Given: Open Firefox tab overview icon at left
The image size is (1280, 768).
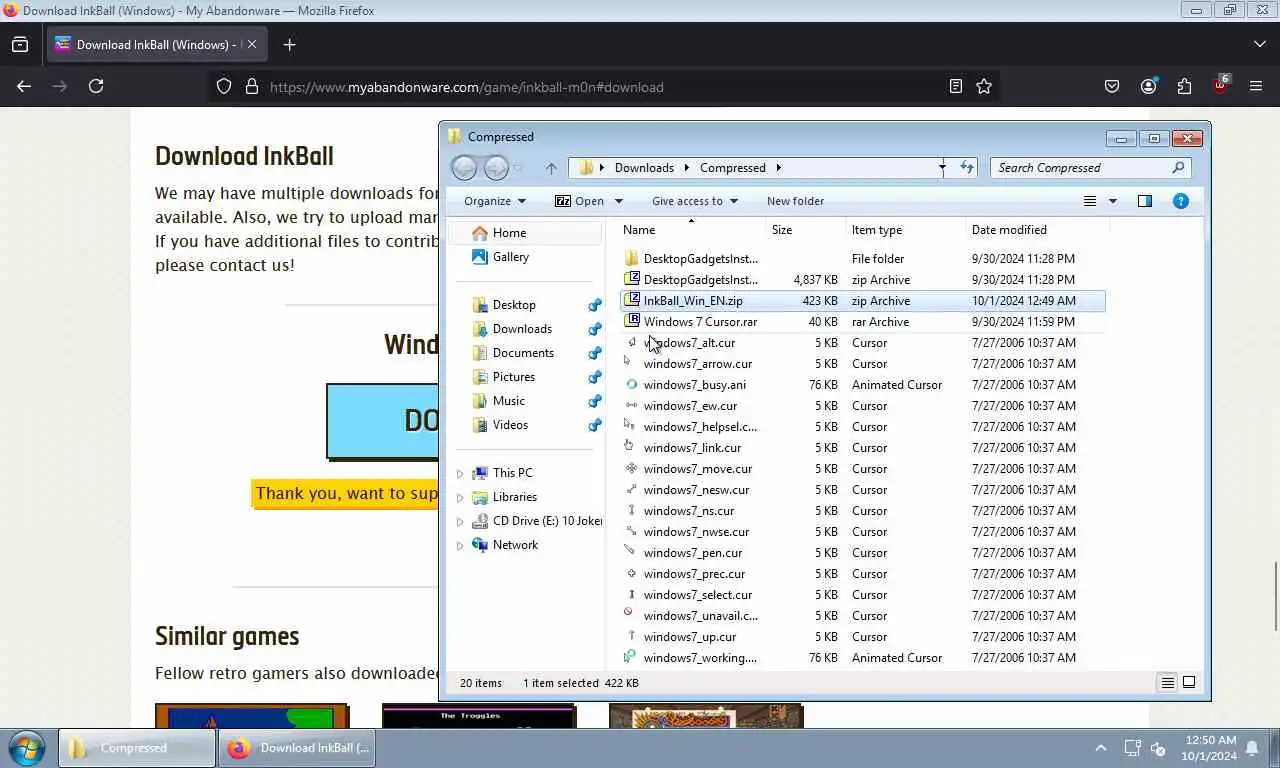Looking at the screenshot, I should coord(20,45).
